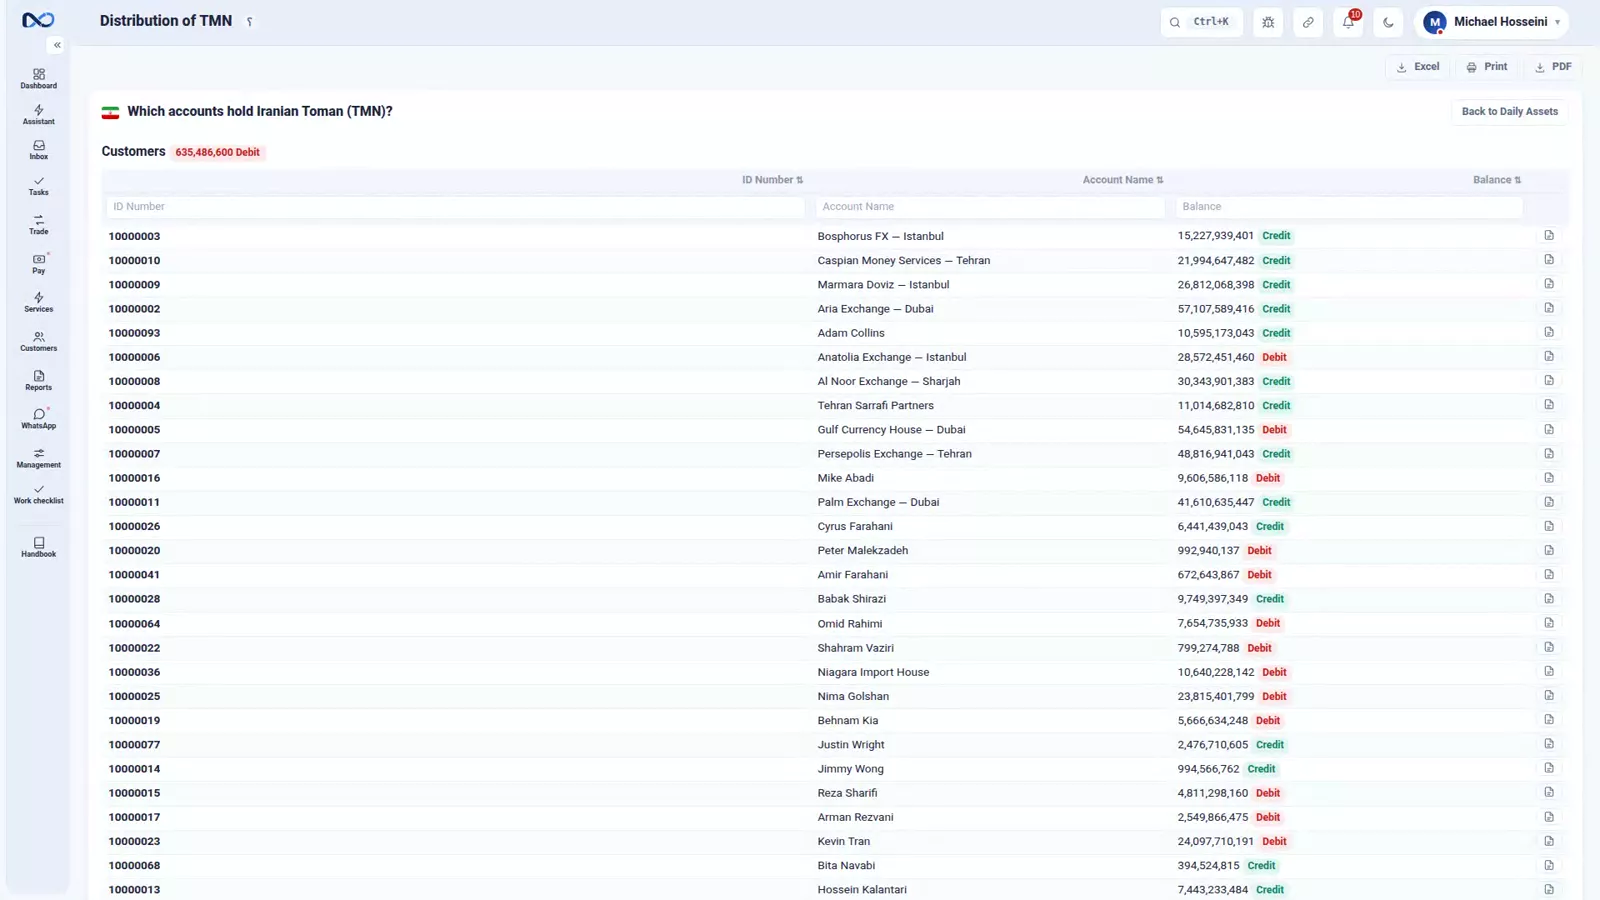Focus the ID Number filter field

click(x=455, y=207)
